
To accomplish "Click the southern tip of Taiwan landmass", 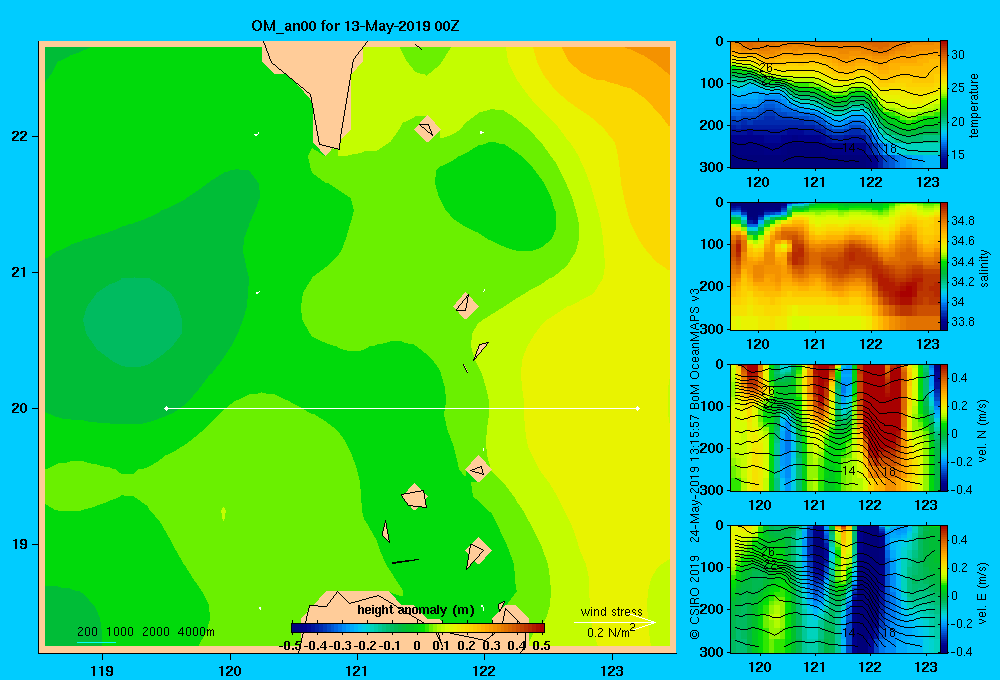I will 328,148.
